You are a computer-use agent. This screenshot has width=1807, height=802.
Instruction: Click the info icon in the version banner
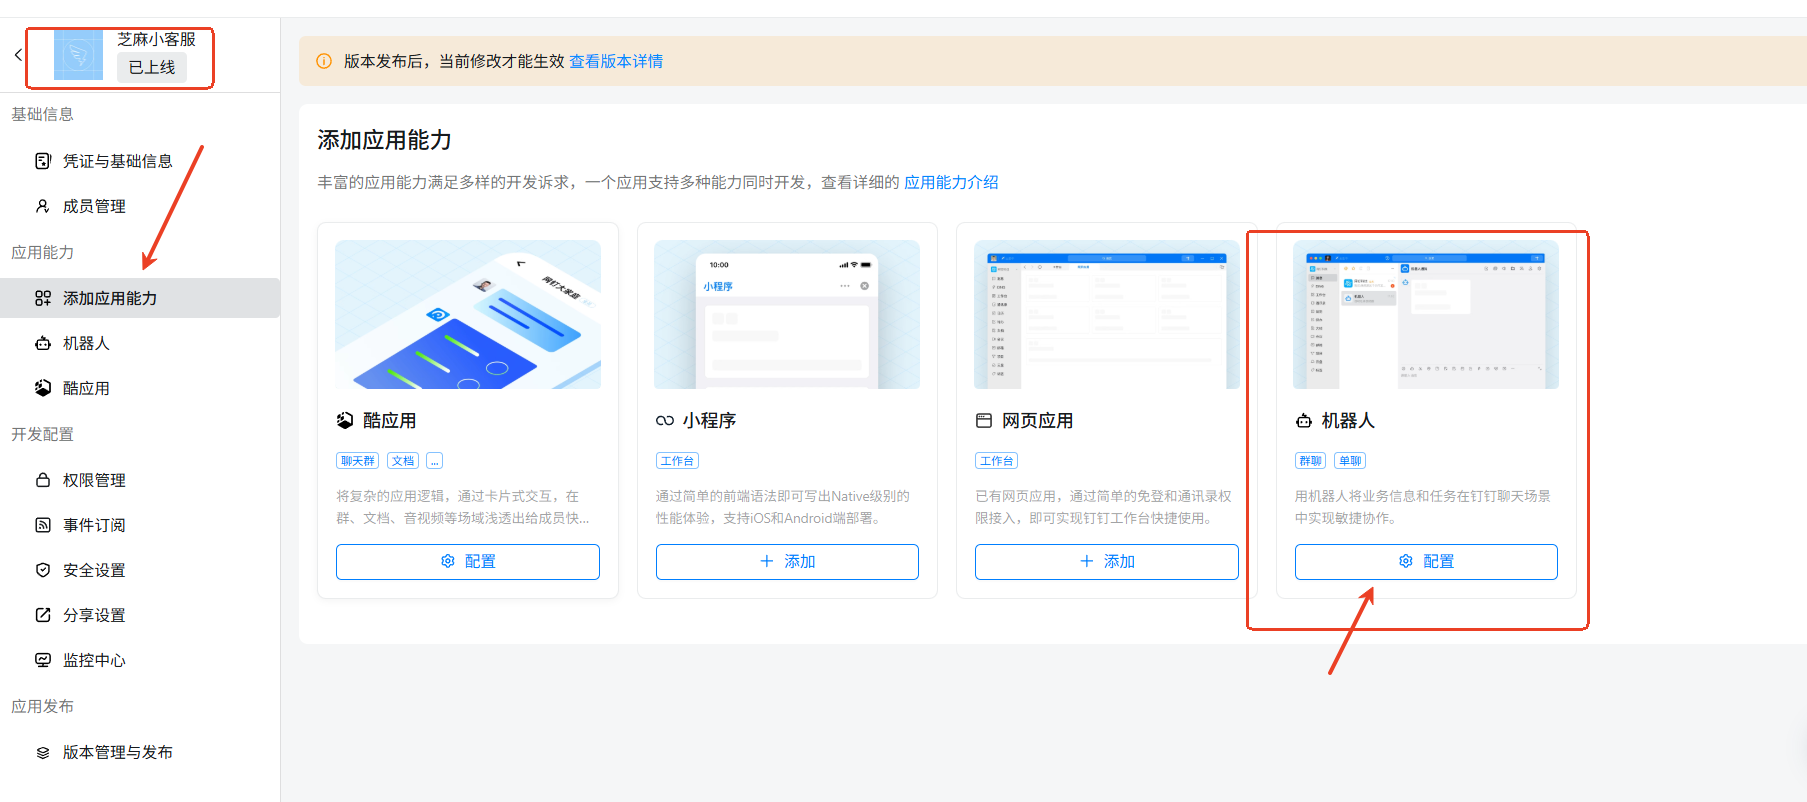[324, 61]
